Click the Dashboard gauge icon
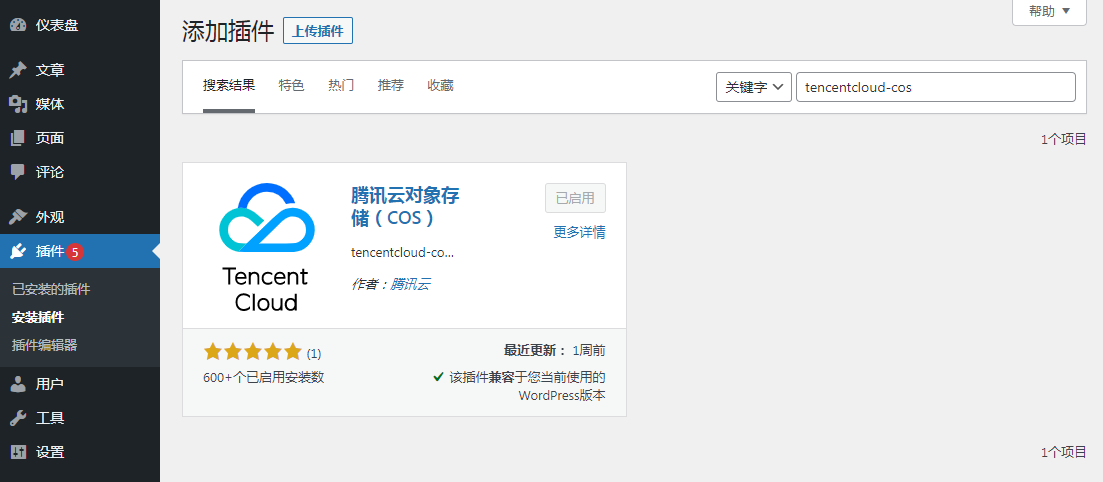The height and width of the screenshot is (482, 1103). pyautogui.click(x=18, y=25)
